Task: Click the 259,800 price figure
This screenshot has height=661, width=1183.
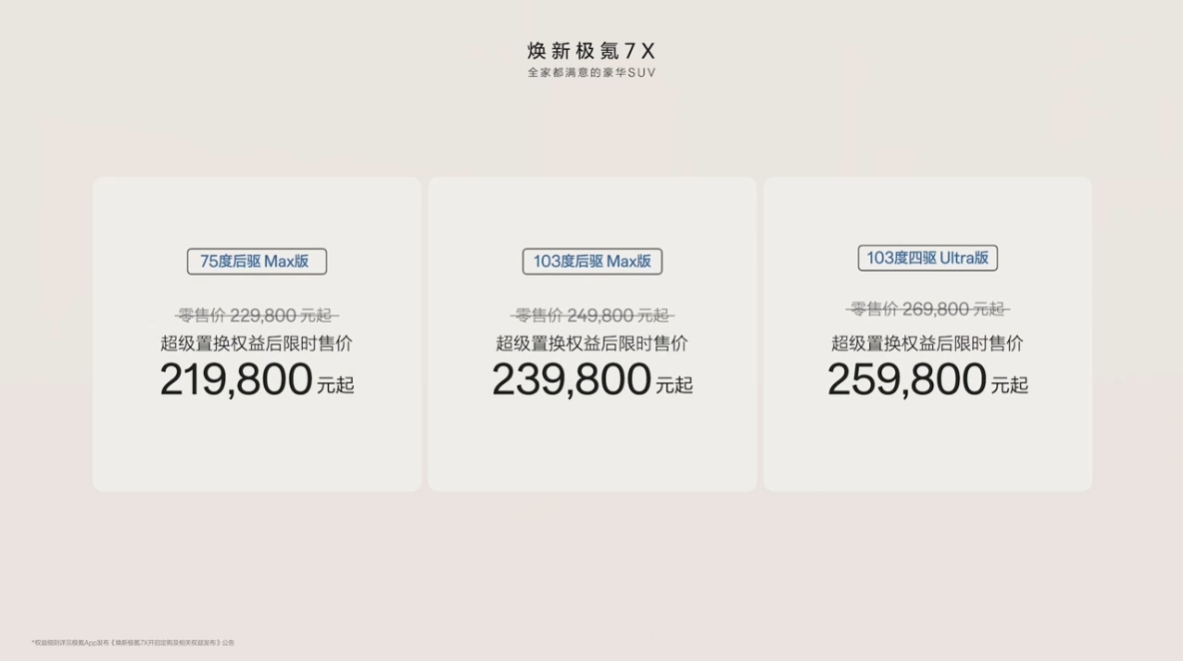Action: click(x=906, y=379)
